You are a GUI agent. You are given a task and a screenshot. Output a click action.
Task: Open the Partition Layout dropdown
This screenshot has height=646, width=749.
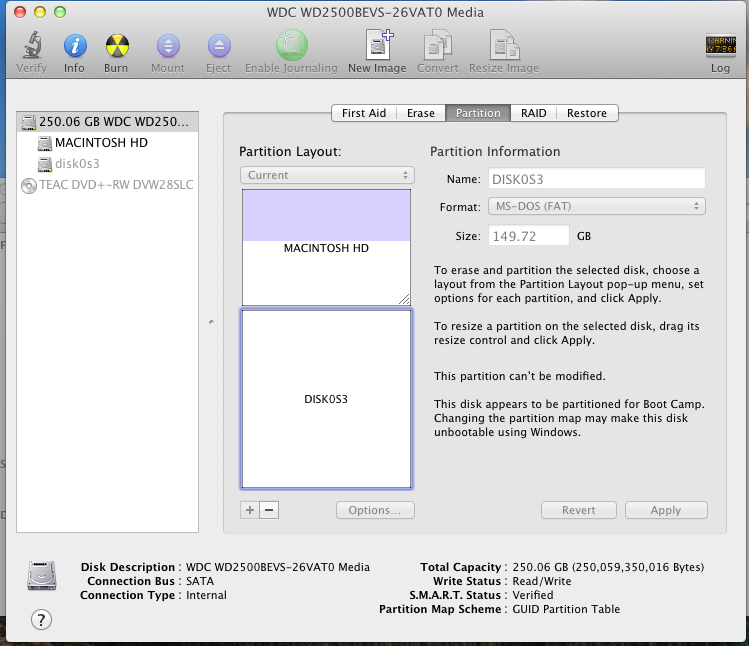click(x=327, y=175)
